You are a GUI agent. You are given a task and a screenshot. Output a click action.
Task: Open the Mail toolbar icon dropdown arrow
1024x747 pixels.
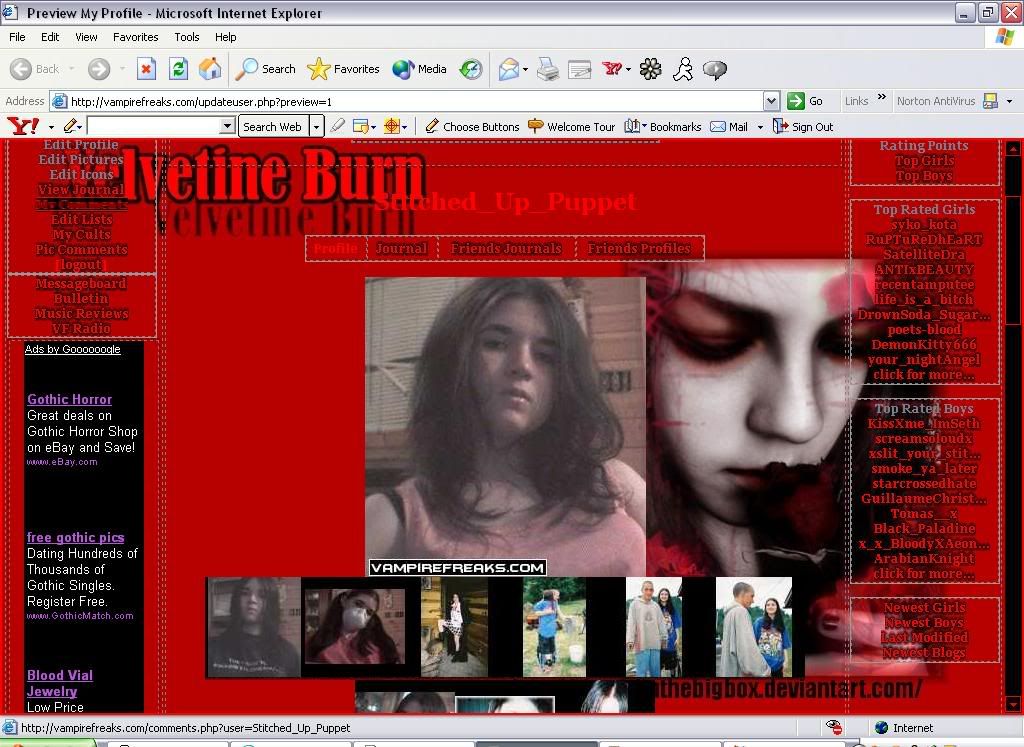pos(525,69)
